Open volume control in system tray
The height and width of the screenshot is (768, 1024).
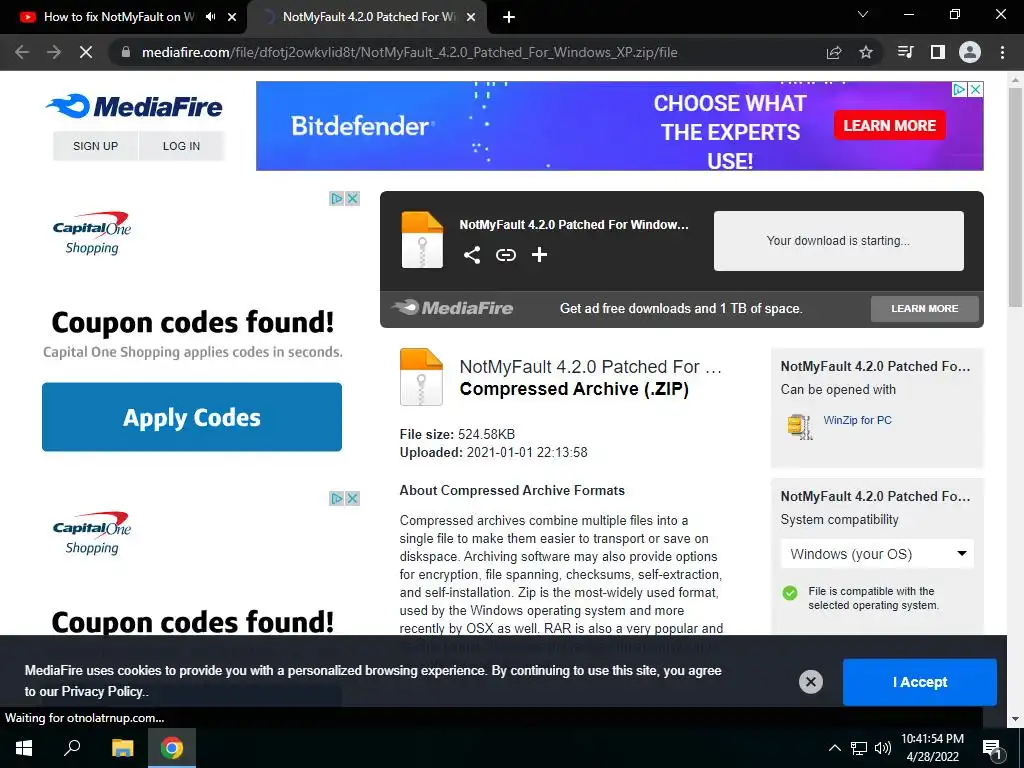tap(883, 748)
